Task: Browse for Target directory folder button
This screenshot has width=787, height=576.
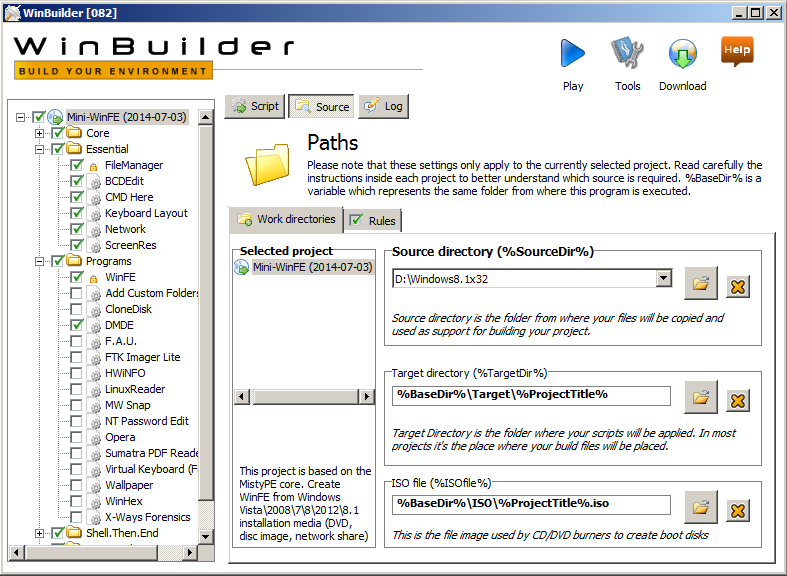Action: click(x=701, y=397)
